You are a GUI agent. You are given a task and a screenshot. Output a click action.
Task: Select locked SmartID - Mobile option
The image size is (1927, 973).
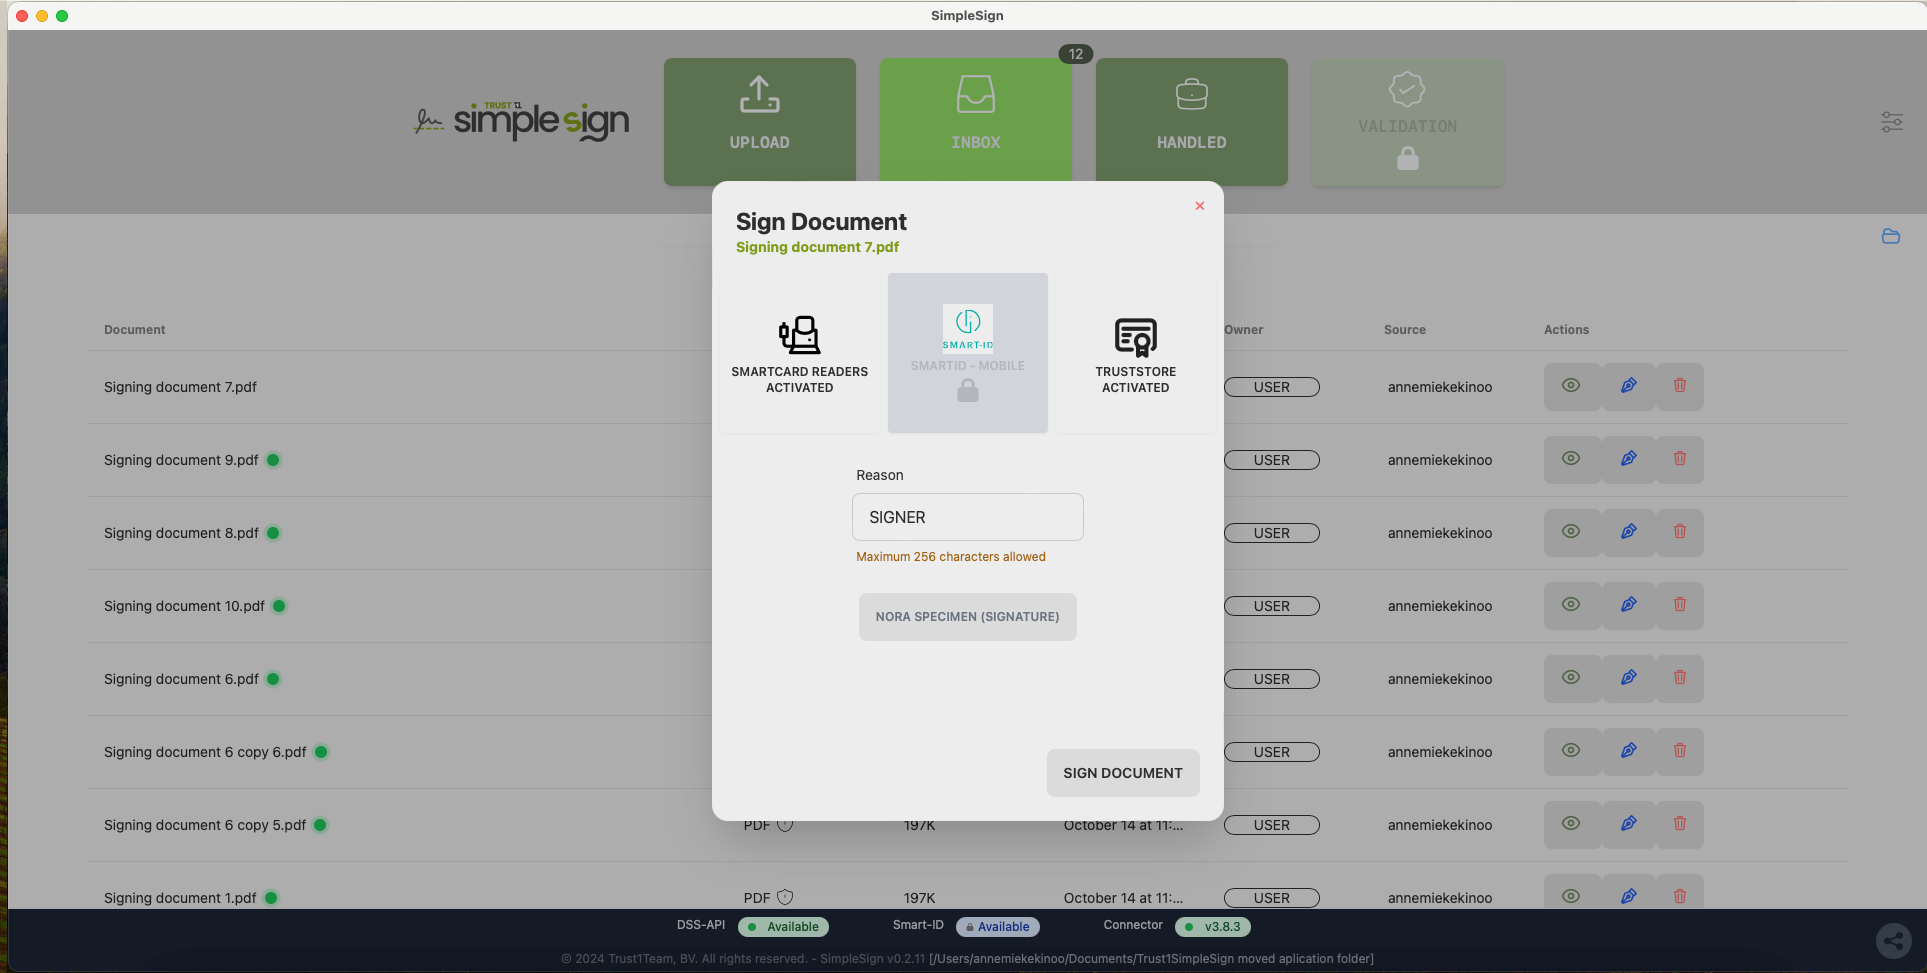[967, 354]
